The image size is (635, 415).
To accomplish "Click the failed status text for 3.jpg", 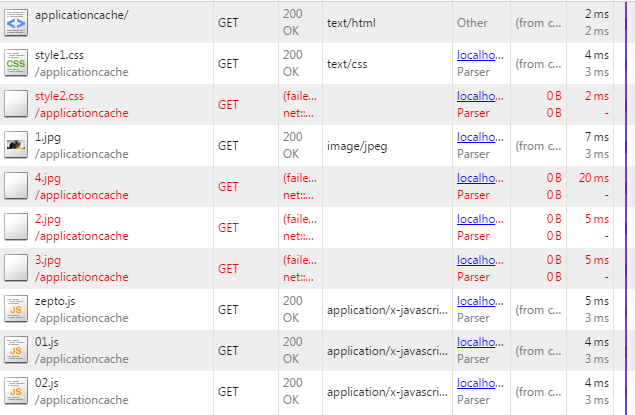I will click(x=299, y=260).
